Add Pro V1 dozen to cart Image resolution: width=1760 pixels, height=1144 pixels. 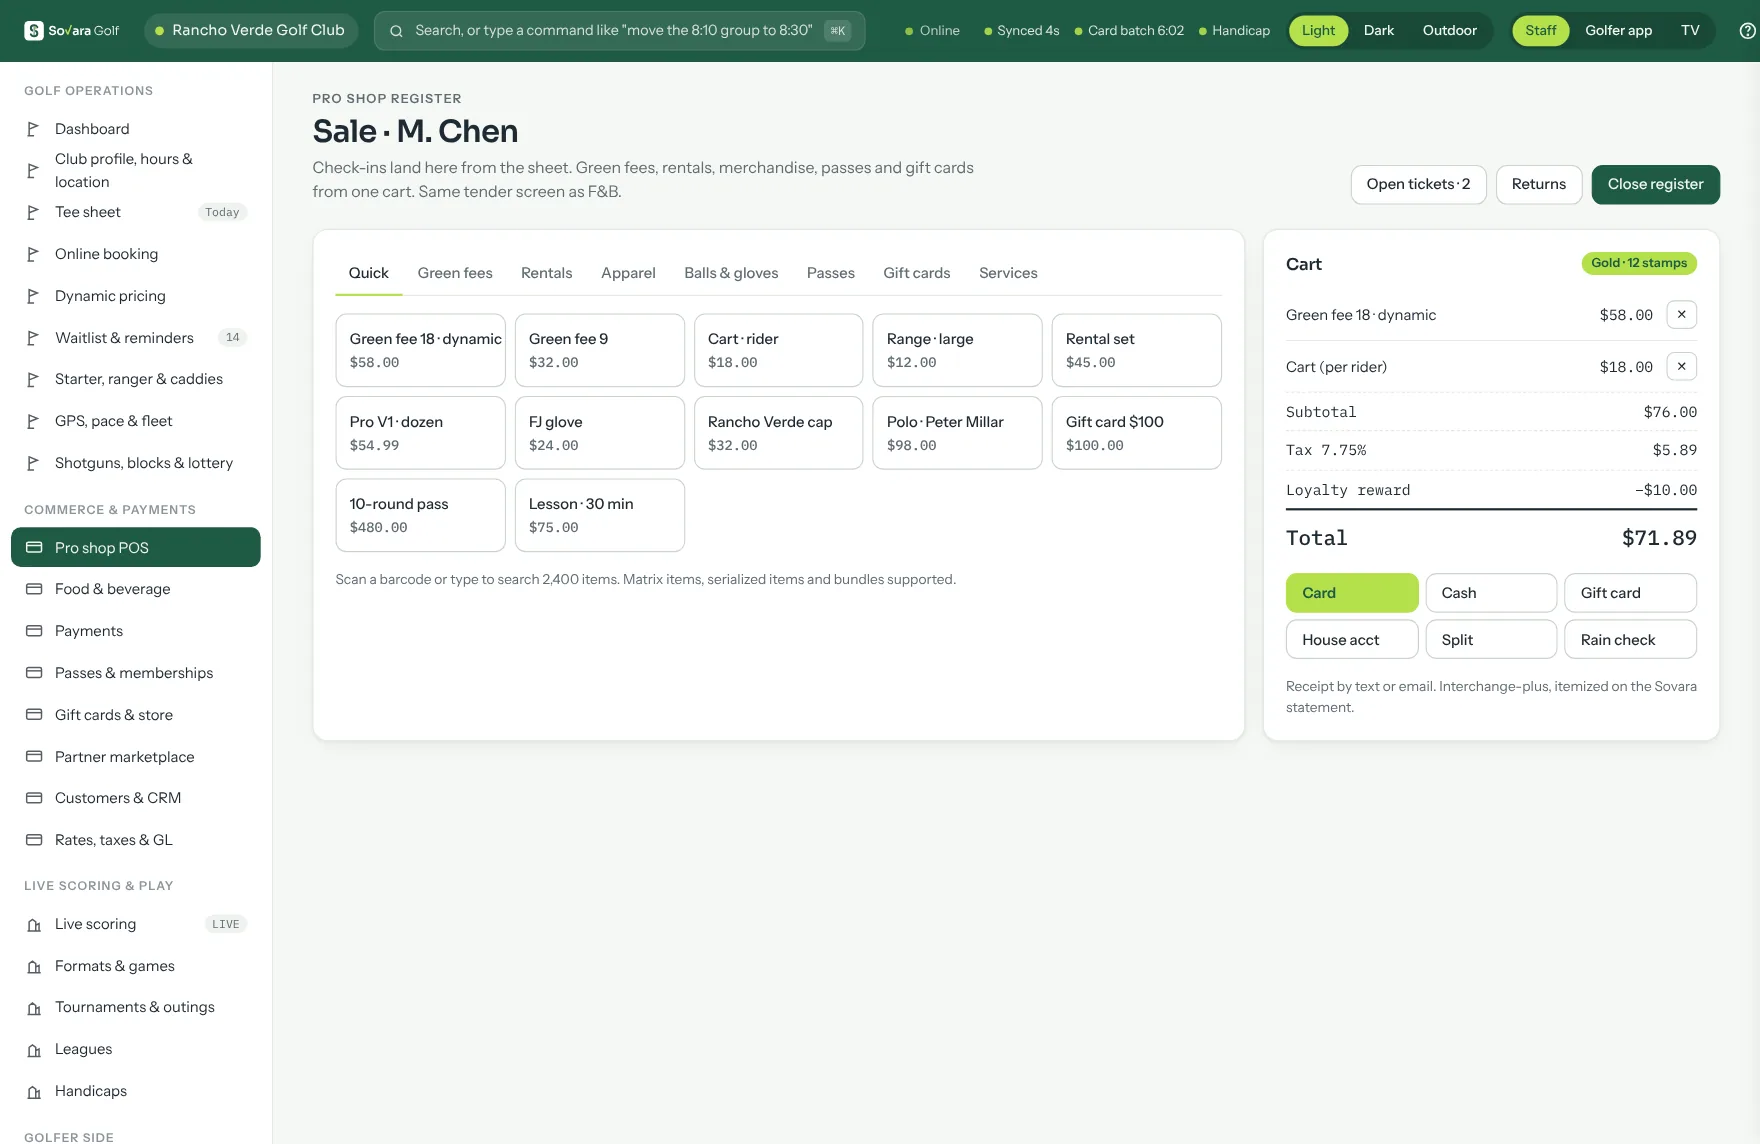[x=420, y=433]
